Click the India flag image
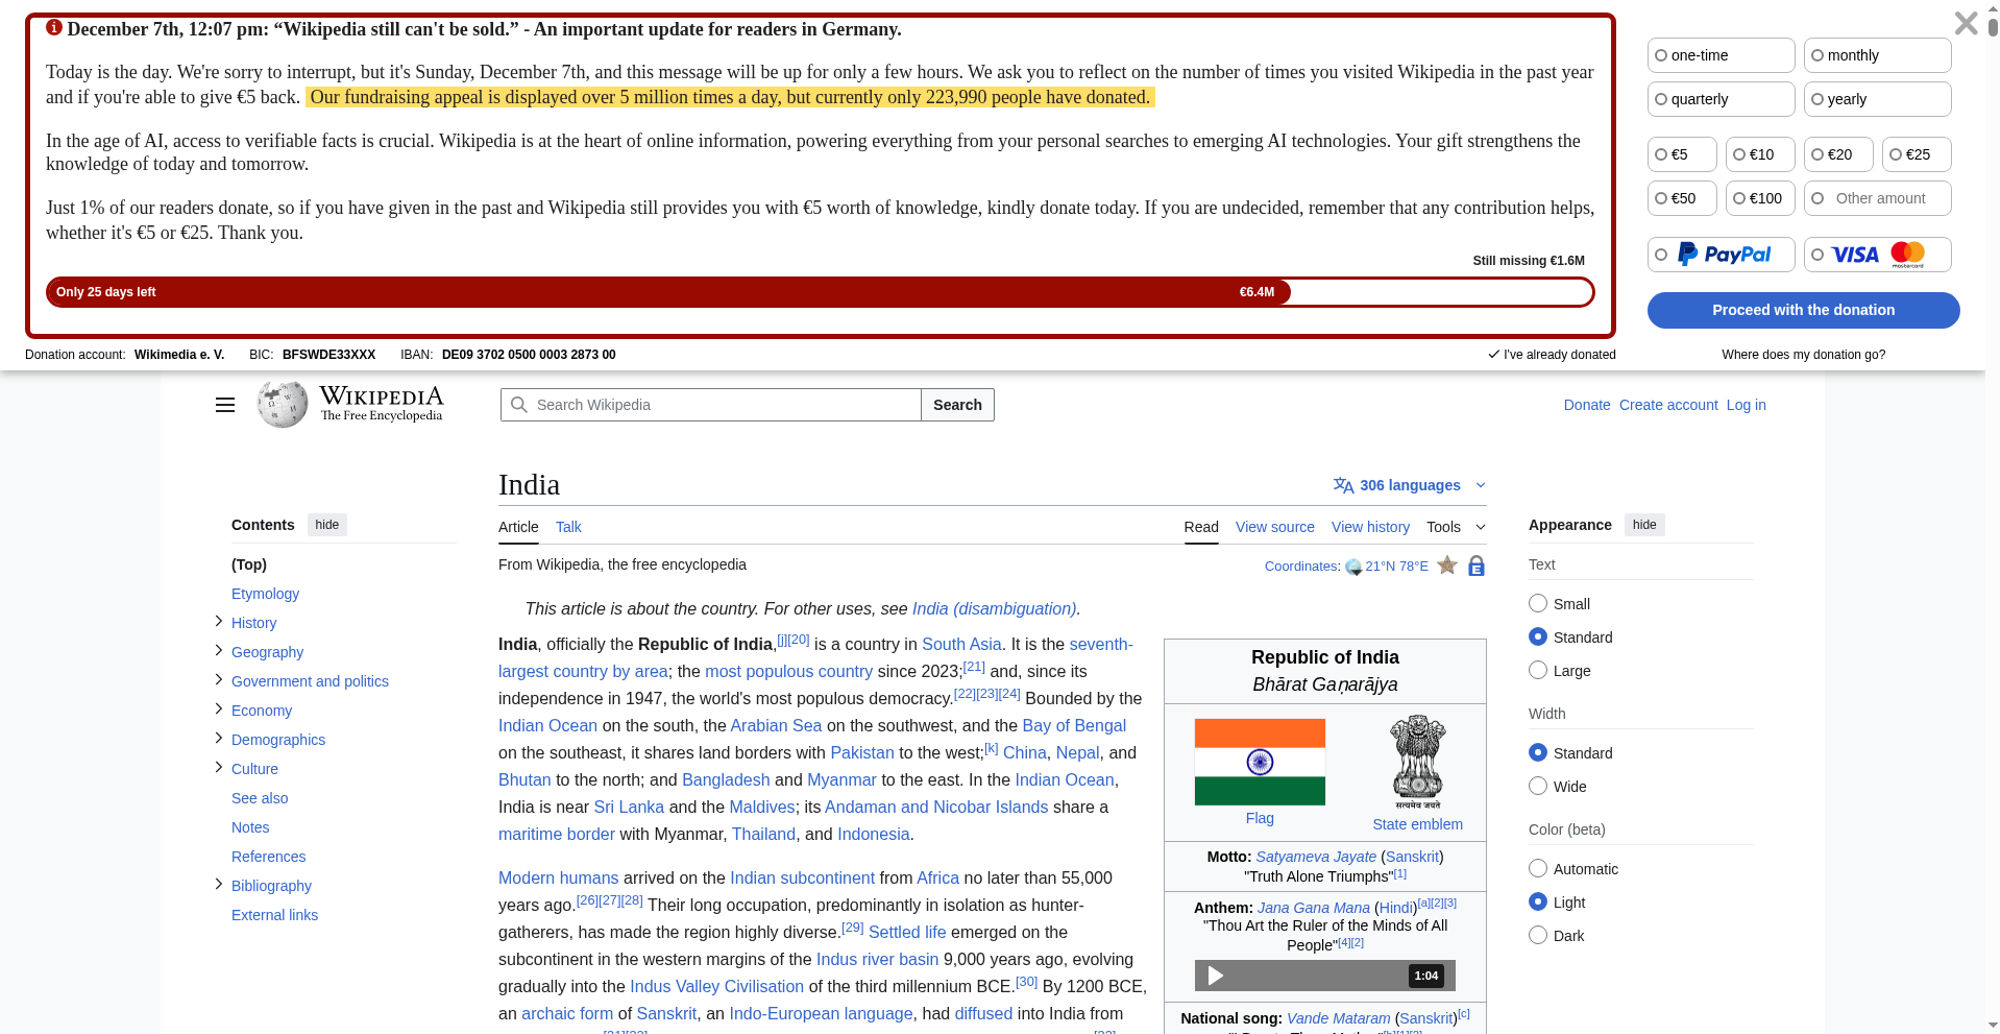The width and height of the screenshot is (2000, 1034). [x=1259, y=762]
